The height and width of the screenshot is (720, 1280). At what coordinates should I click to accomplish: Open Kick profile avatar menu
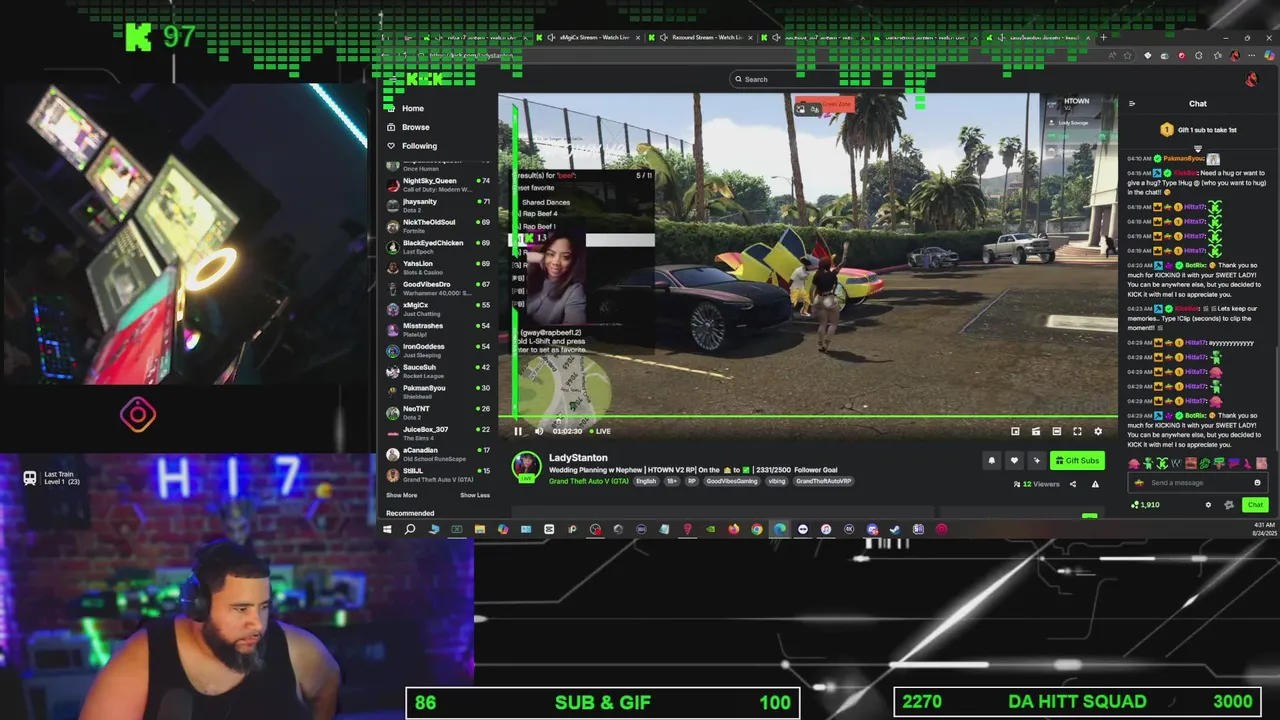[1251, 79]
